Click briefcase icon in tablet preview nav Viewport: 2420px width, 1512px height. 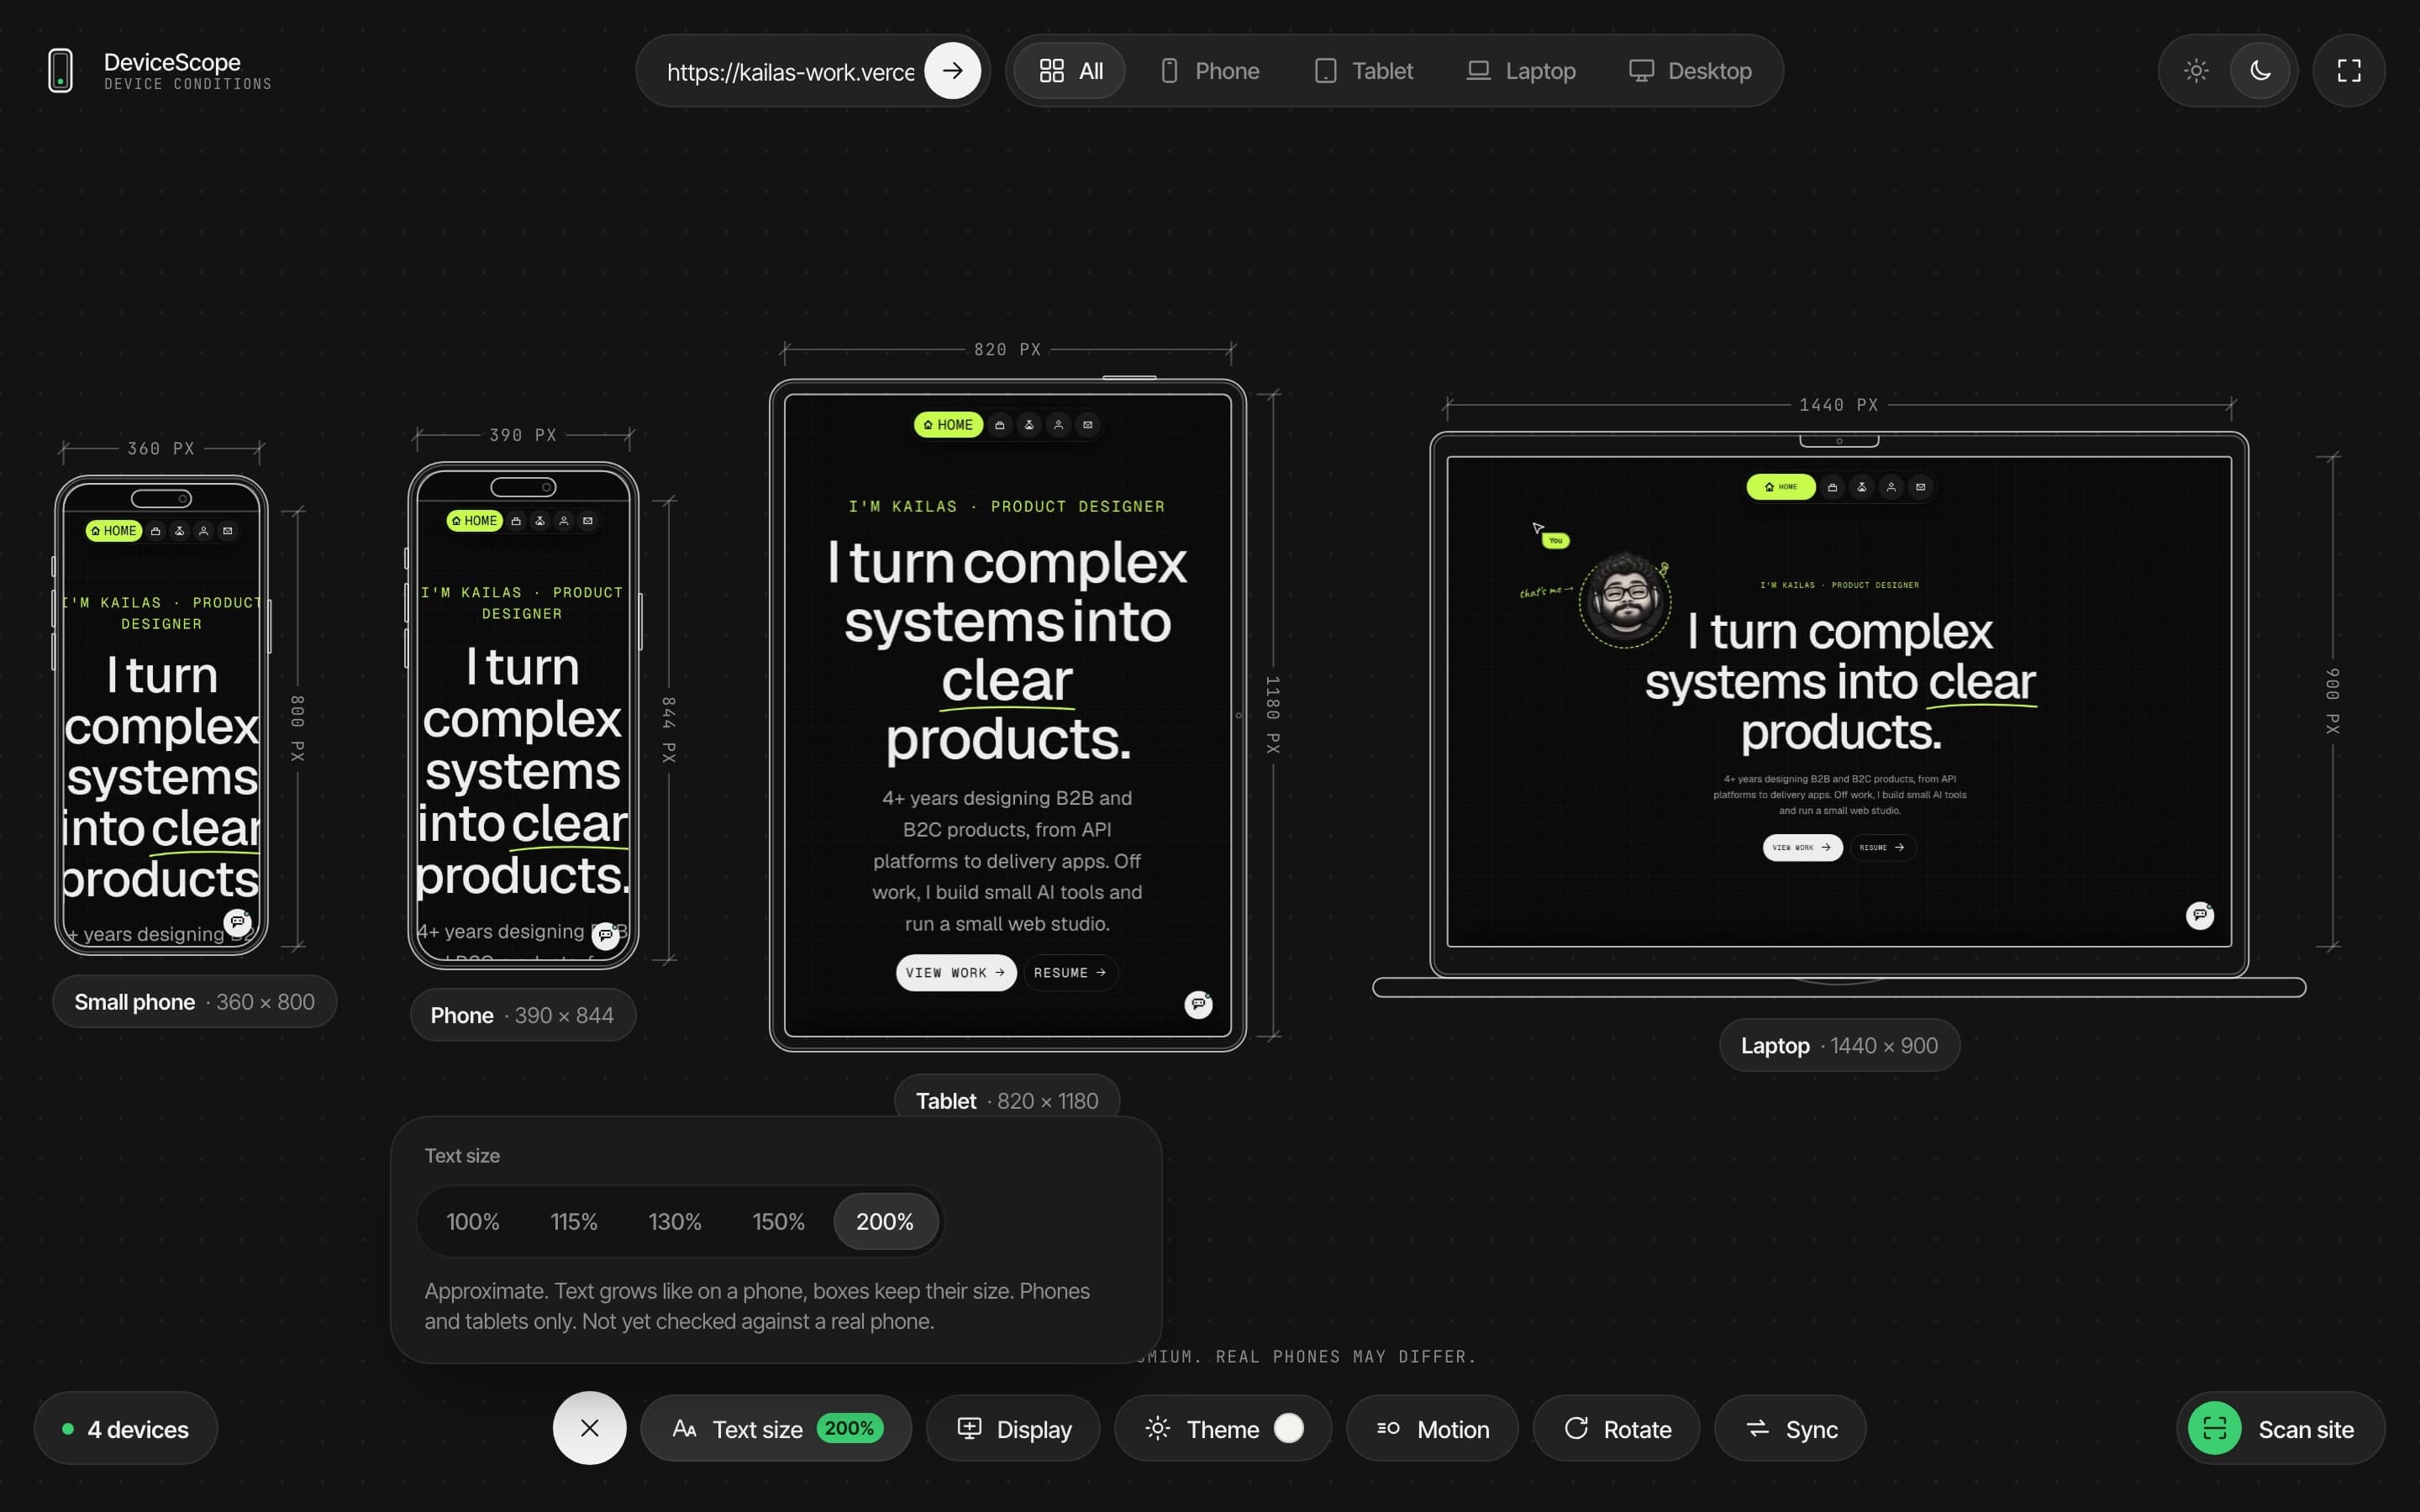coord(1000,425)
